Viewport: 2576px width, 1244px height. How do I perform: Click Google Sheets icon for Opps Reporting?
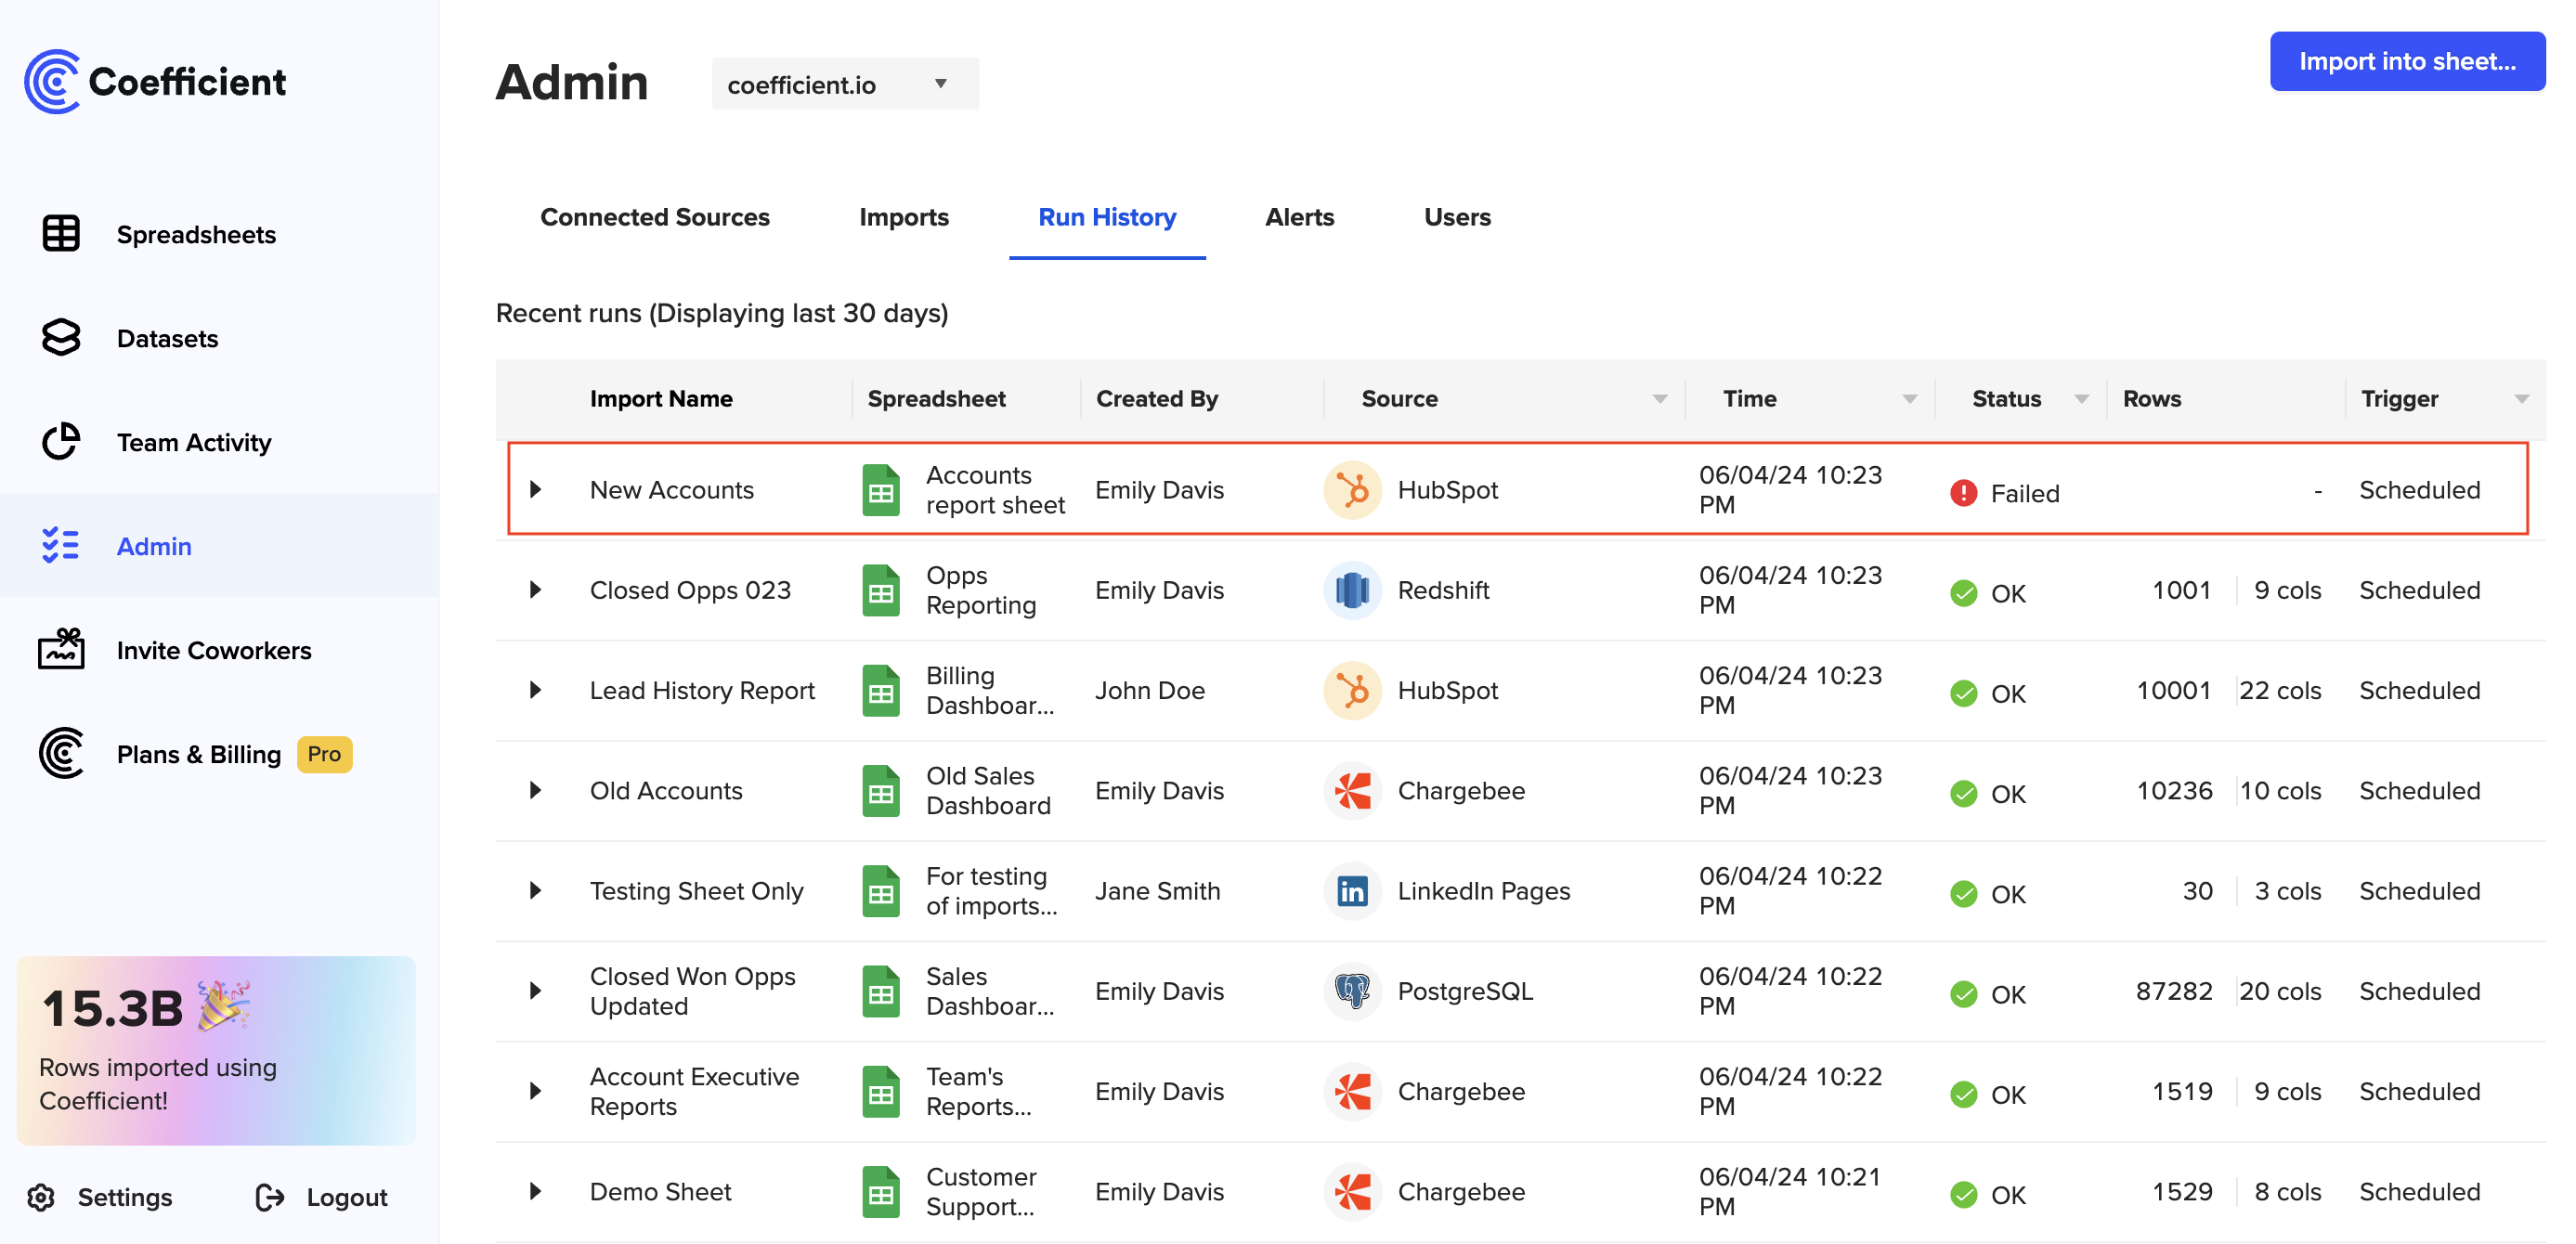click(x=880, y=590)
